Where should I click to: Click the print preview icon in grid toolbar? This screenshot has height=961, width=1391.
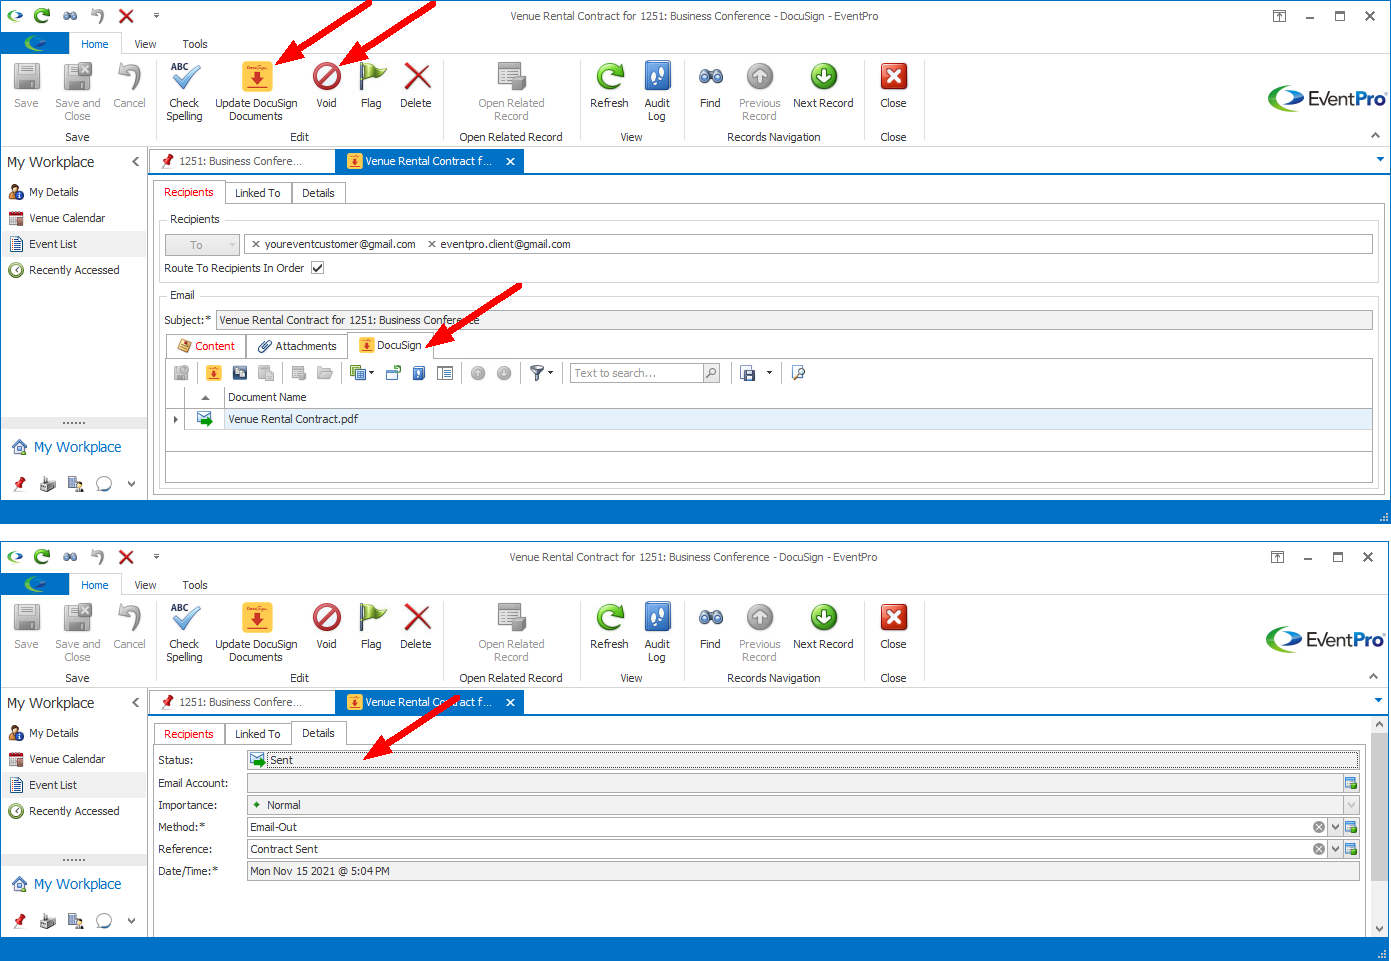point(798,373)
